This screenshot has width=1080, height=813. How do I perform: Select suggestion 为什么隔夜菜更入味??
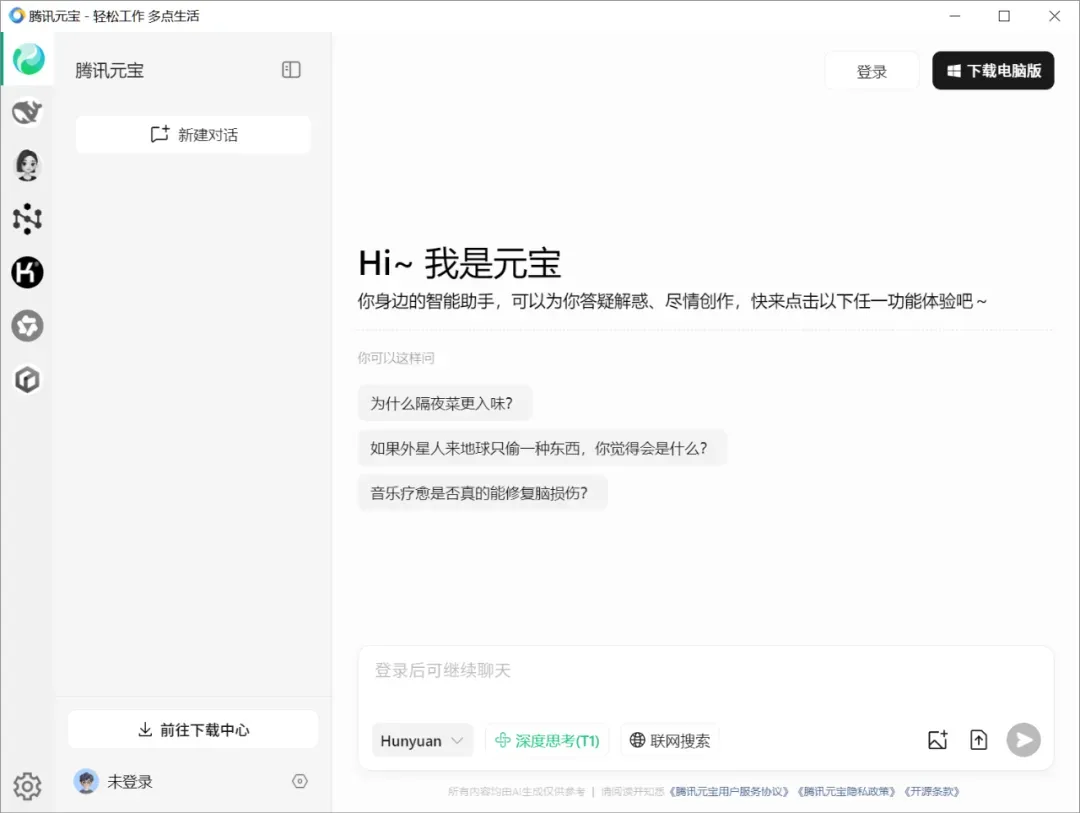pyautogui.click(x=445, y=403)
